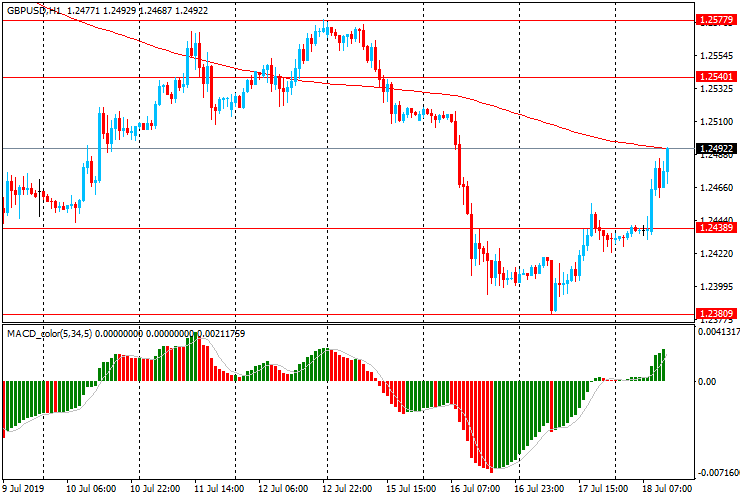Select the 1.24389 red price label

pos(716,228)
